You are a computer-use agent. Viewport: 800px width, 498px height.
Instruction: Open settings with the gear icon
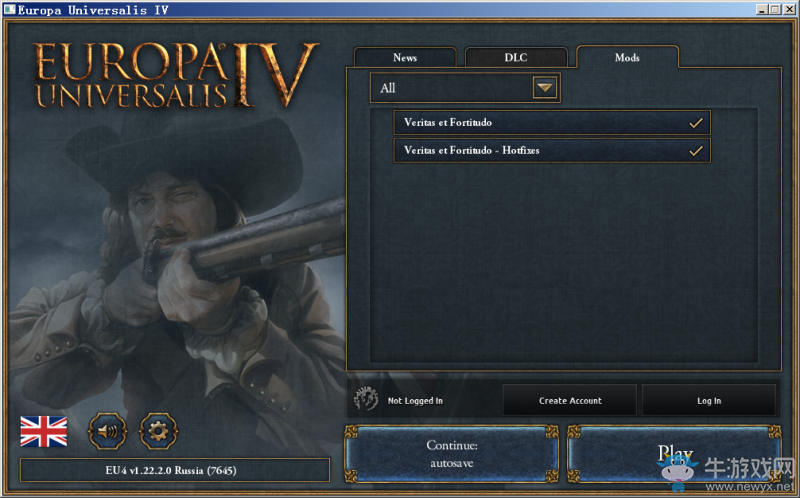point(159,431)
